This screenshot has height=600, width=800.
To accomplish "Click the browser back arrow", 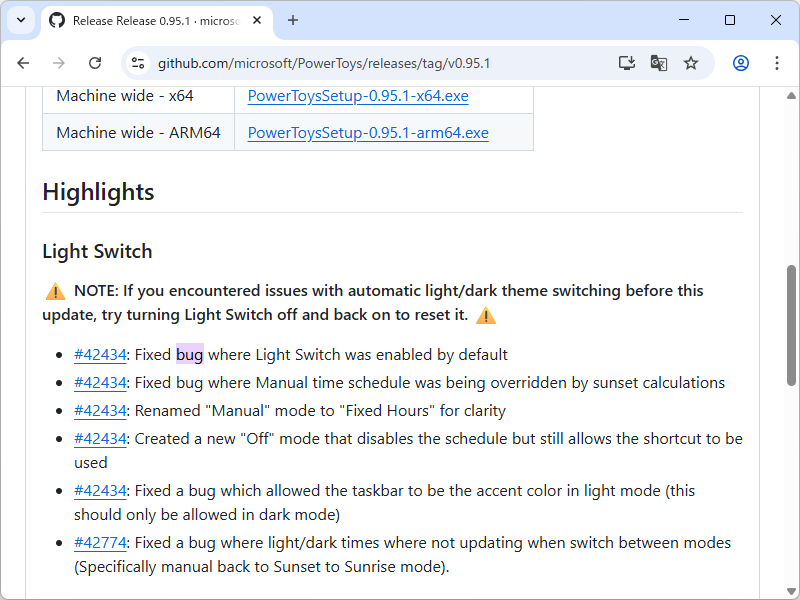I will coord(23,63).
